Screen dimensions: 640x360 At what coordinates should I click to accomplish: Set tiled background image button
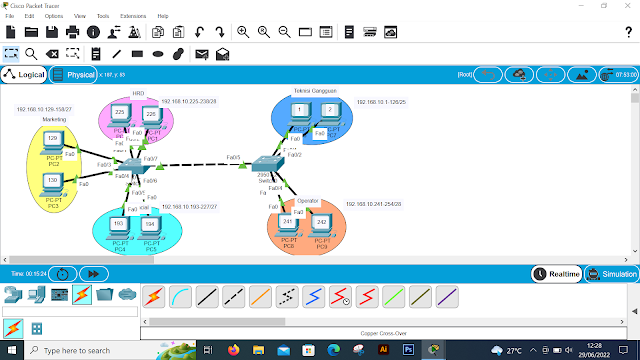pos(582,75)
